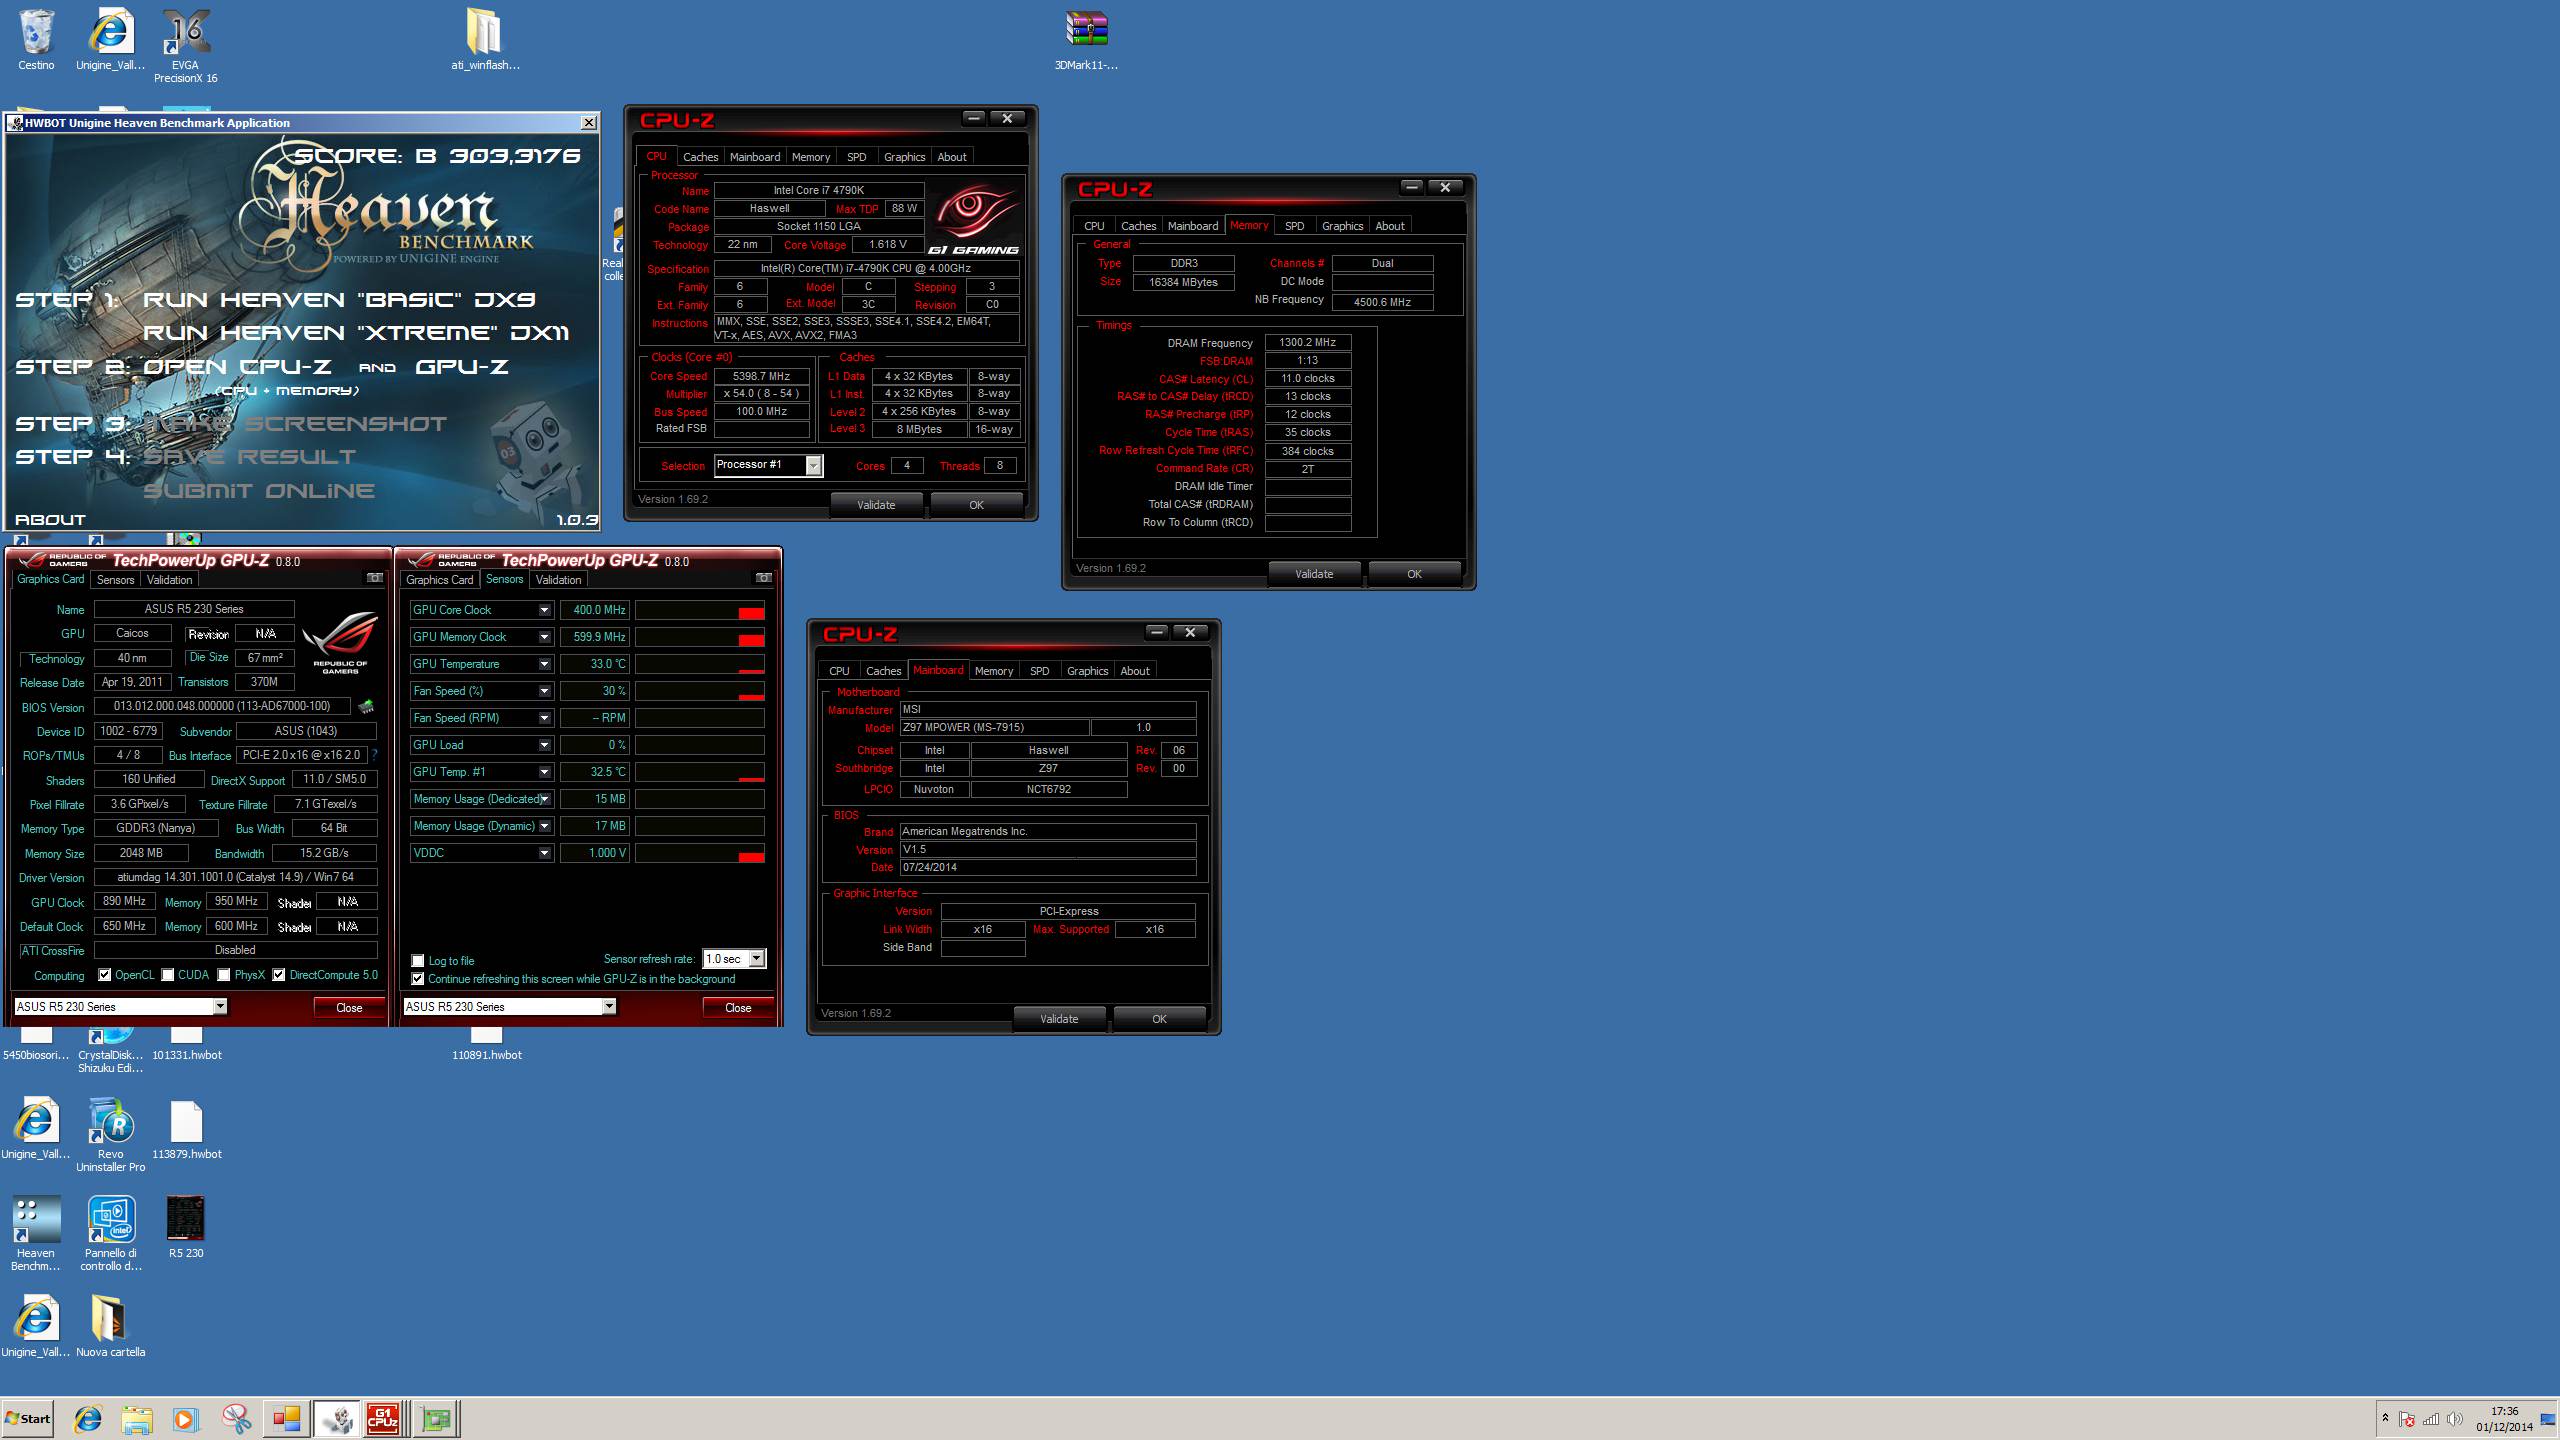
Task: Switch to SPD tab in CPU-Z Memory window
Action: [x=1294, y=226]
